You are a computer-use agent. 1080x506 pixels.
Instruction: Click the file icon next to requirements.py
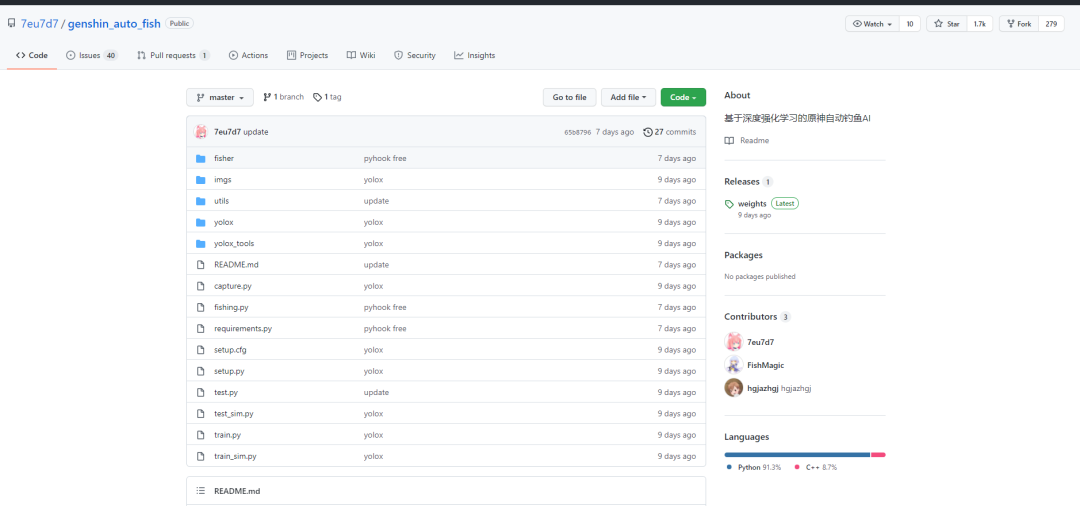[200, 328]
